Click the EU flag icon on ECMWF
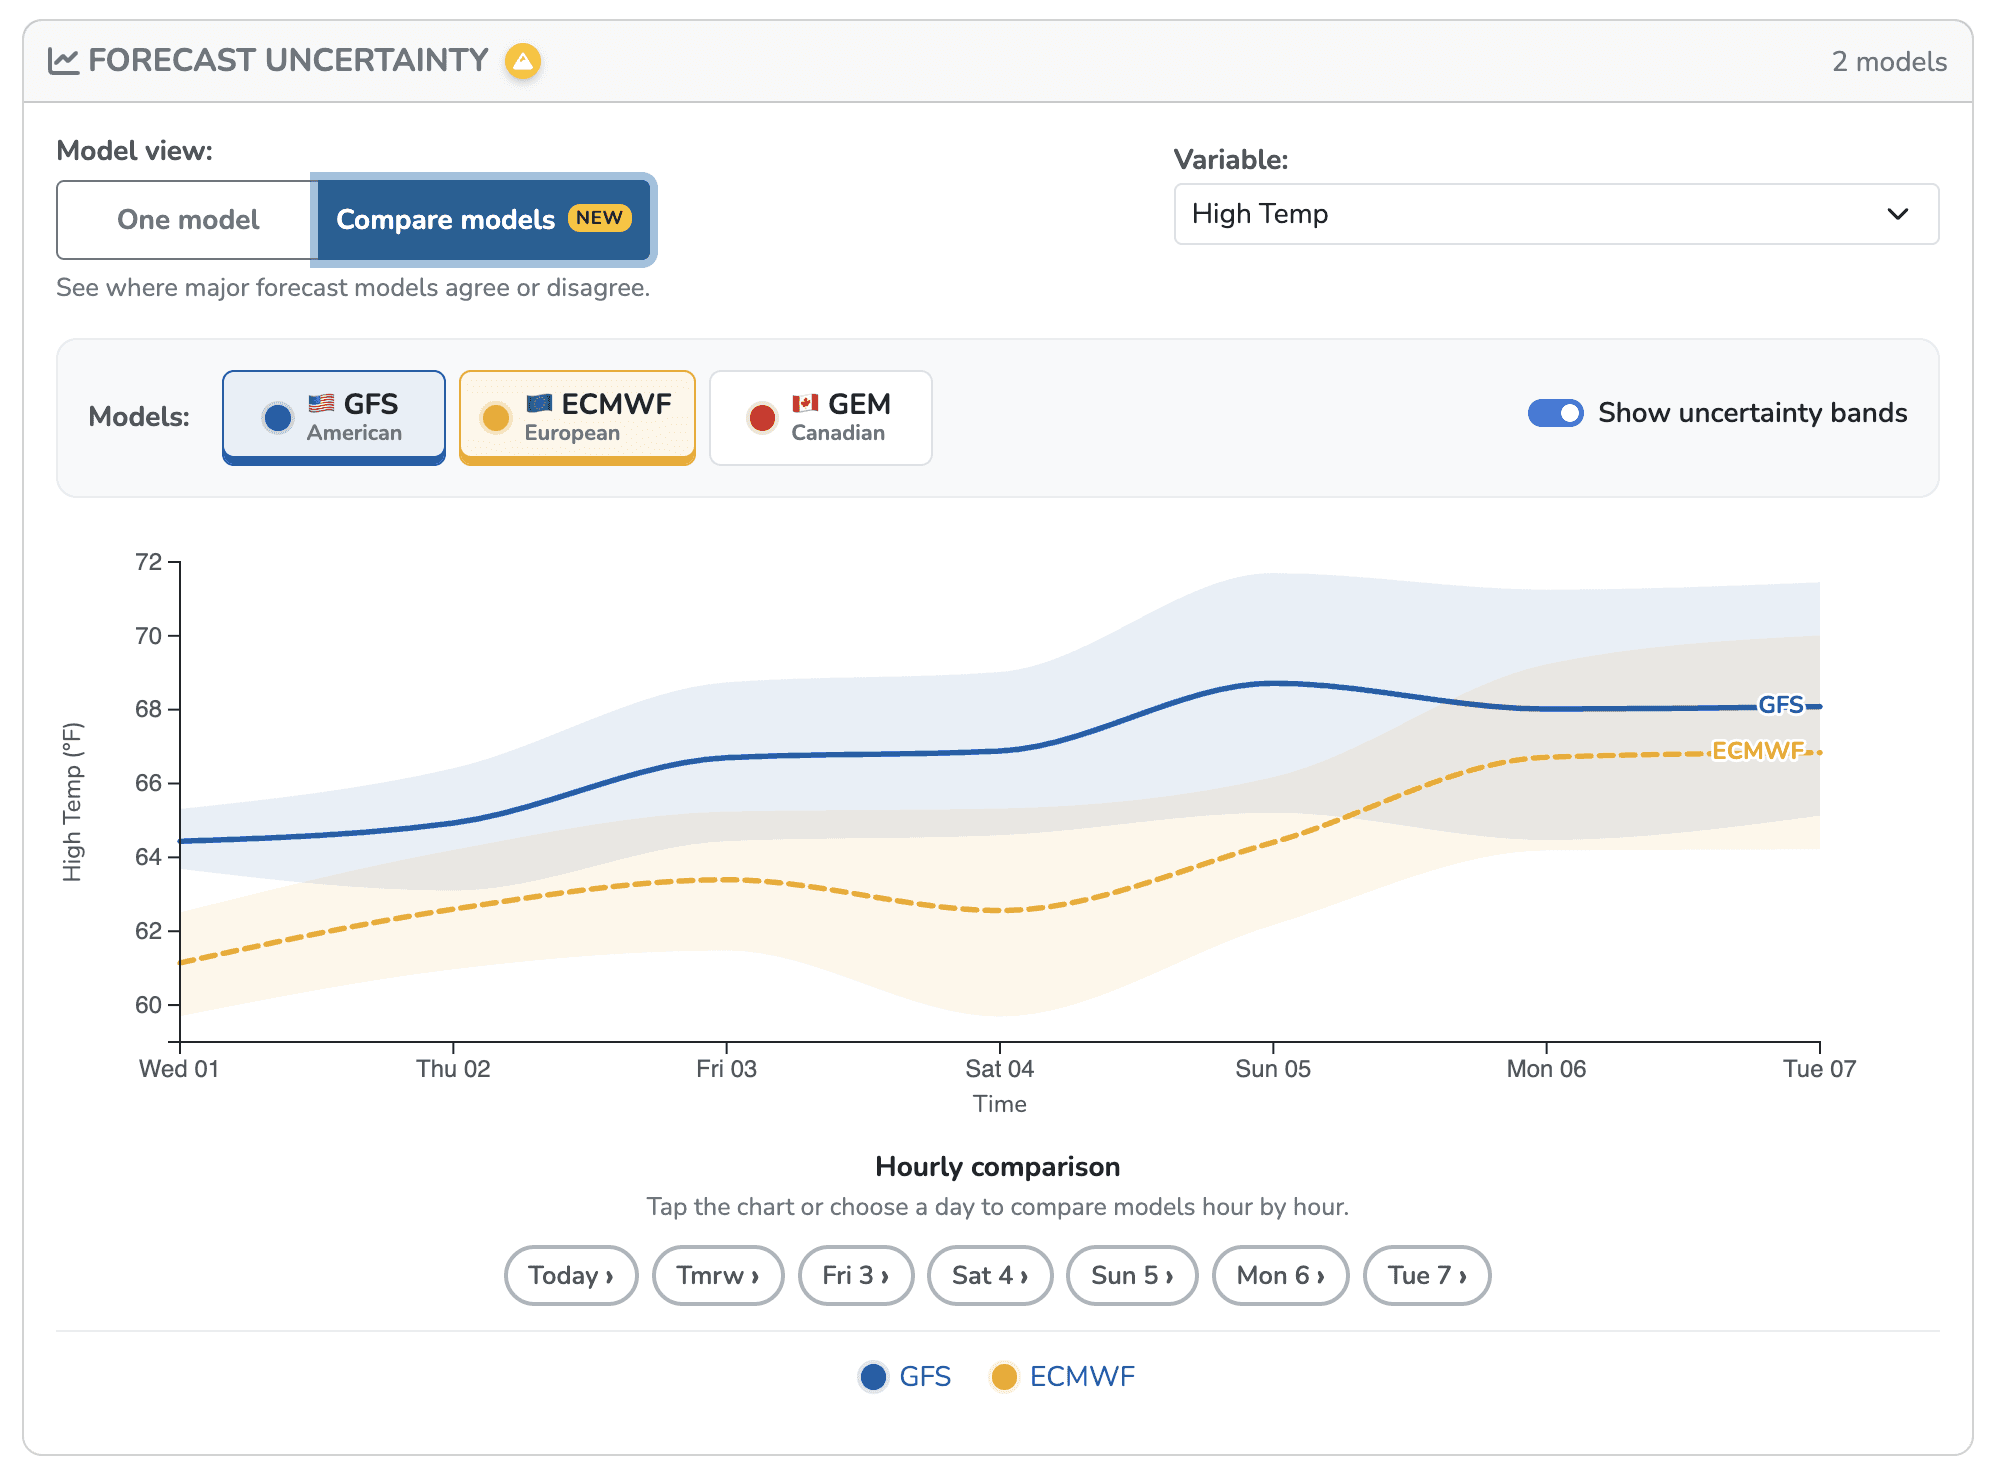The image size is (1992, 1472). coord(539,403)
